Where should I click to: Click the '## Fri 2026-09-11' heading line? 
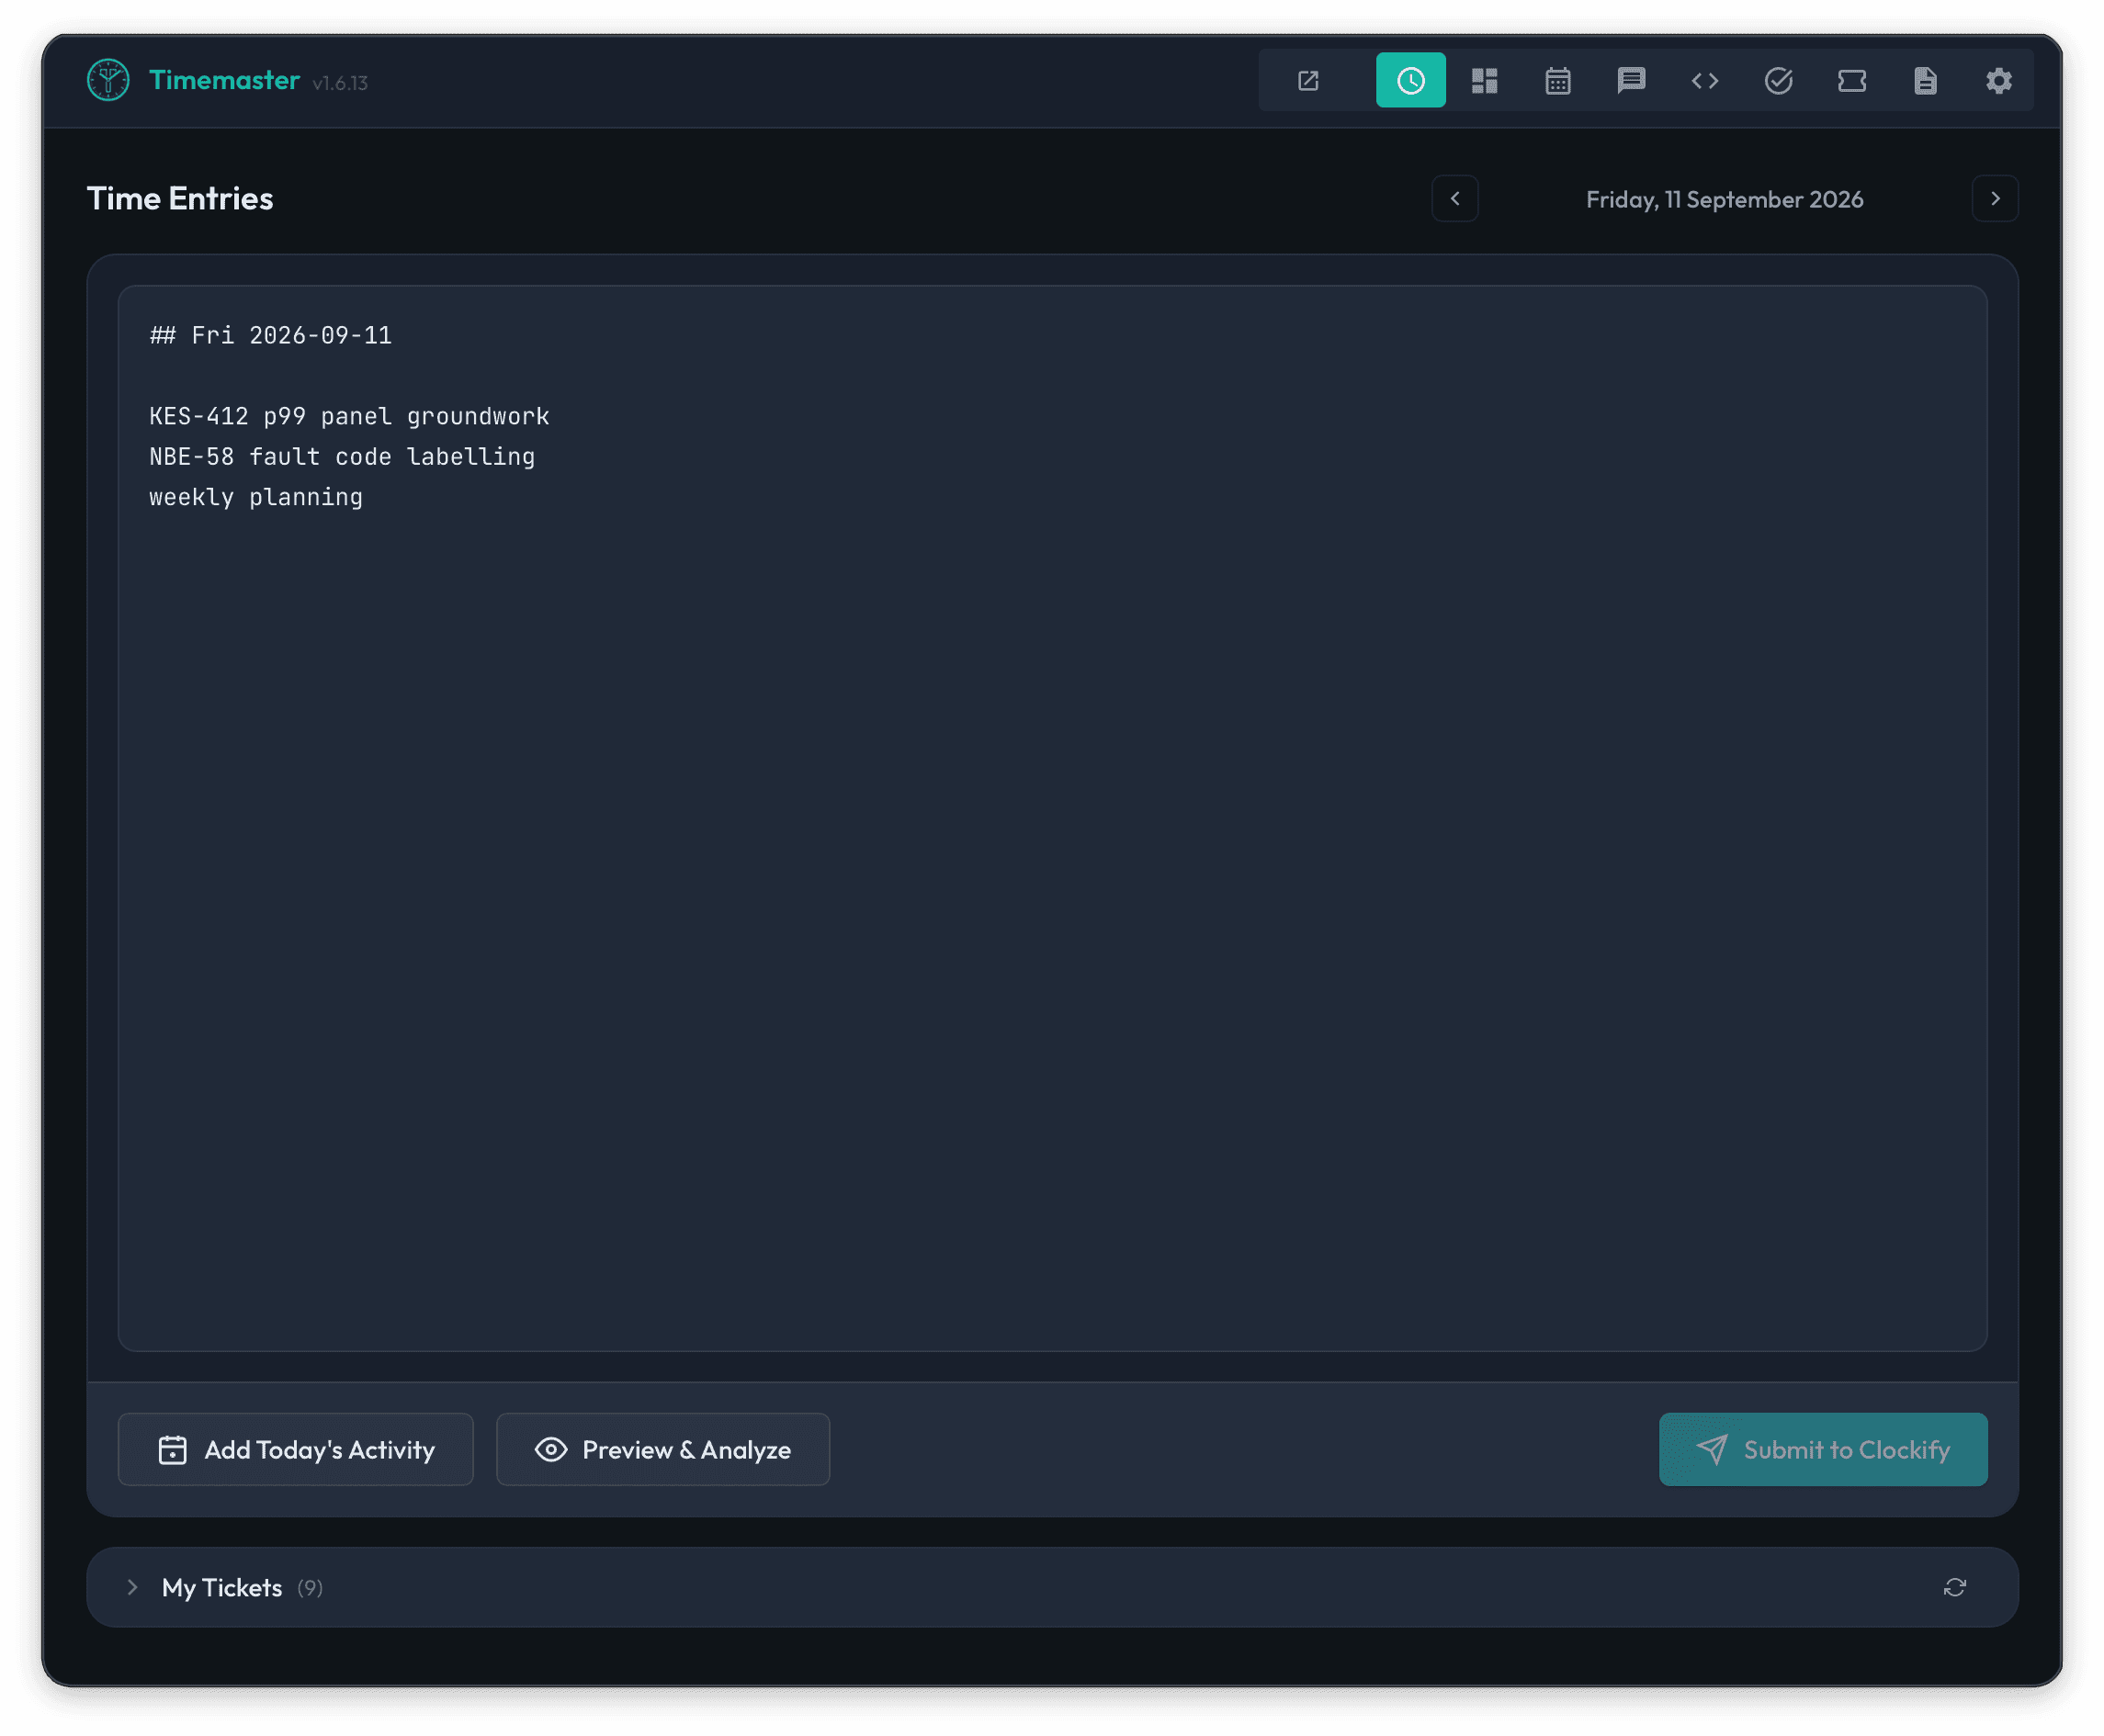(x=271, y=335)
